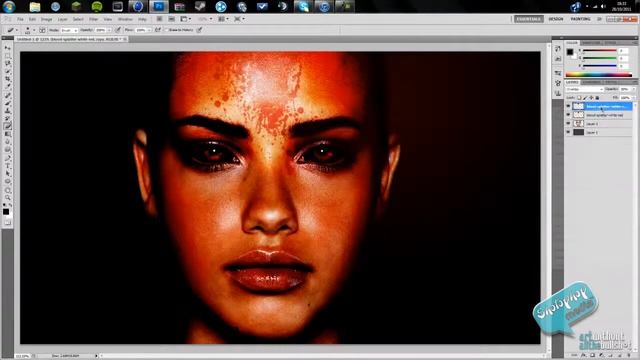This screenshot has width=640, height=360.
Task: Select the Gradient tool
Action: click(8, 134)
